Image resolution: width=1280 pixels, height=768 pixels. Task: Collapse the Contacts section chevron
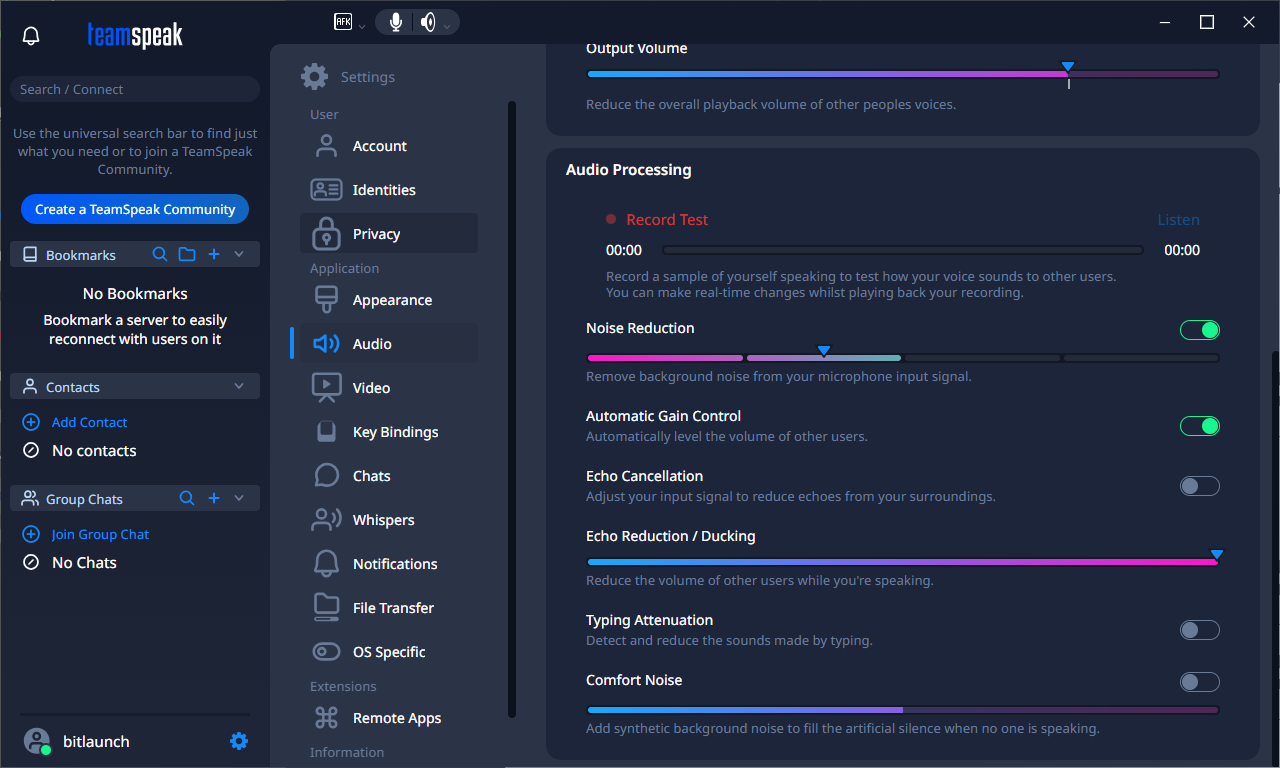coord(239,387)
